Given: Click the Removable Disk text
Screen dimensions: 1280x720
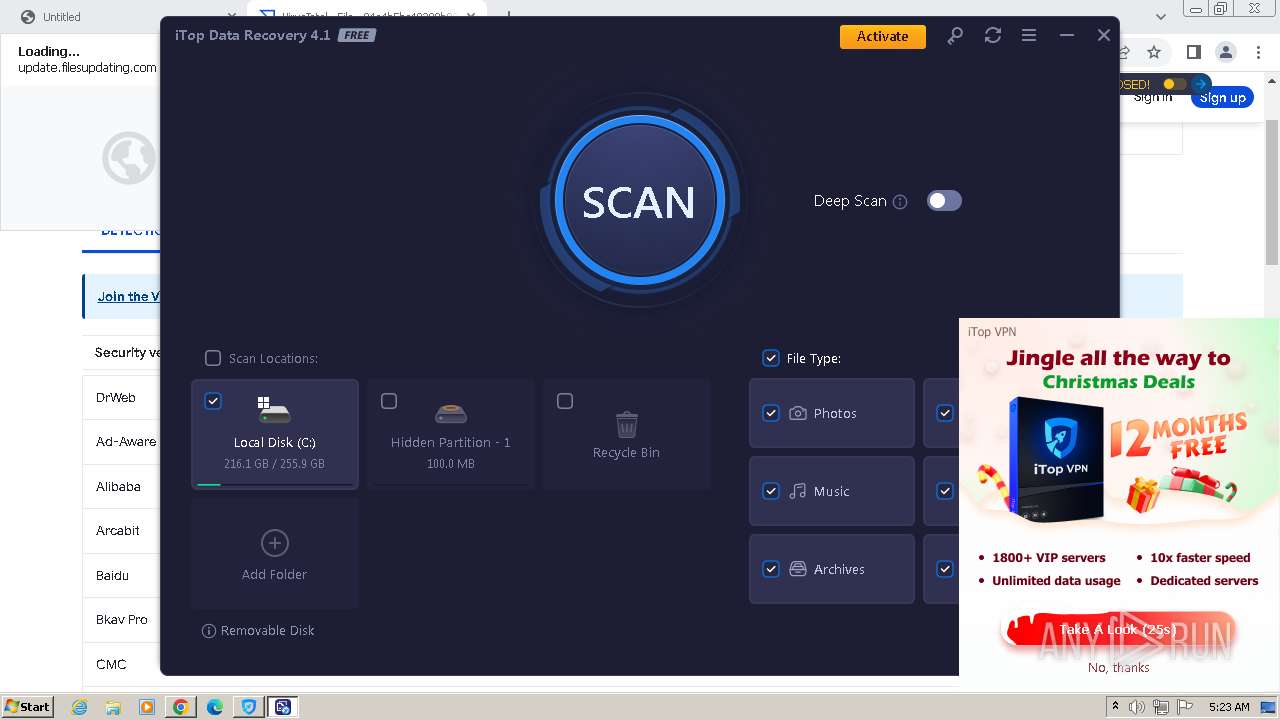Looking at the screenshot, I should 268,631.
